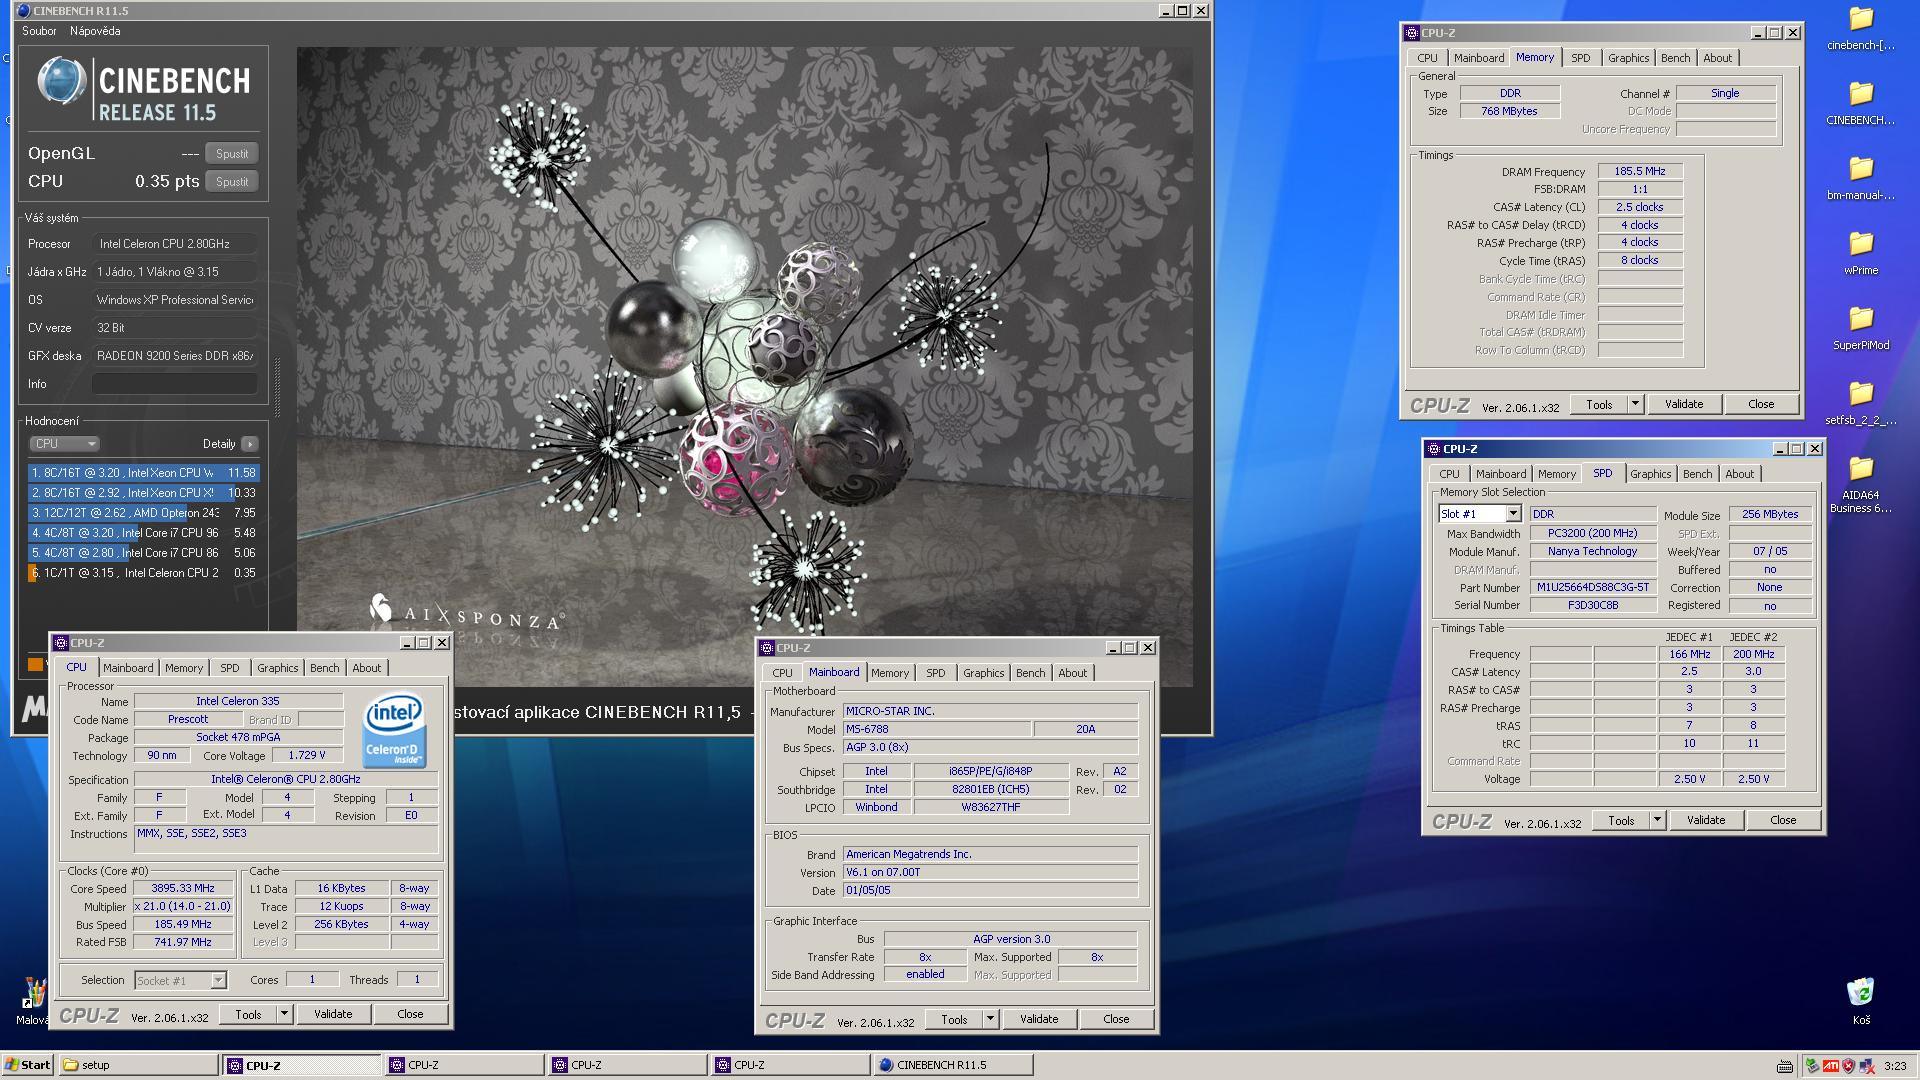Click the taskbar clock showing 3:23
The width and height of the screenshot is (1920, 1080).
tap(1894, 1066)
